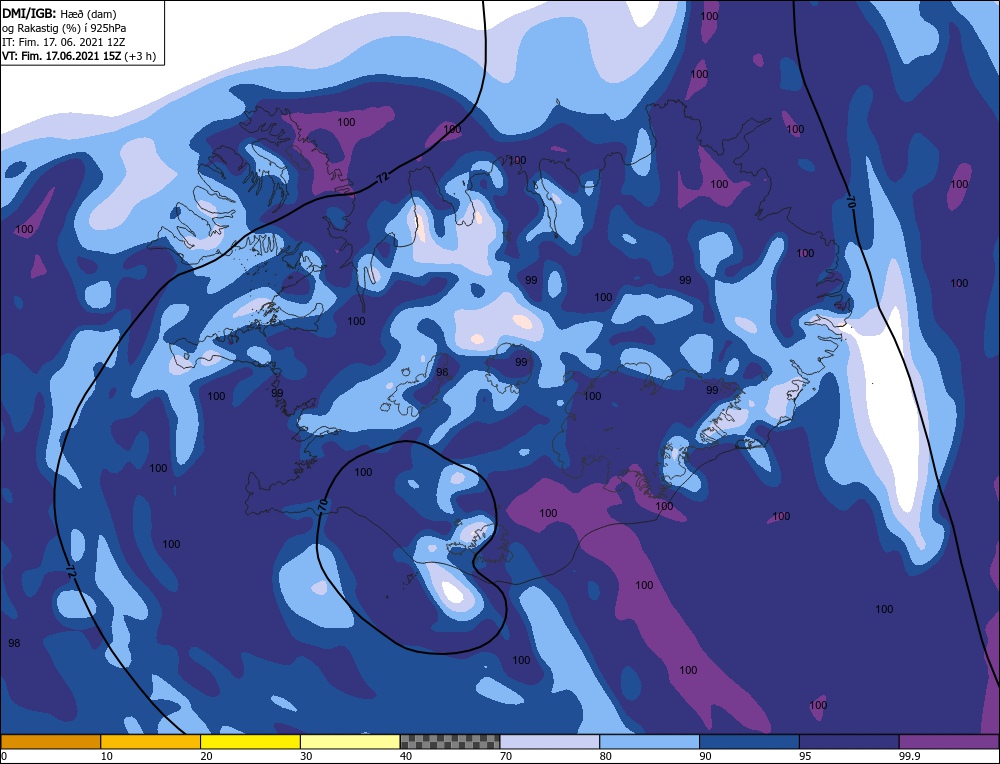Click the '95' legend tick label

(805, 756)
